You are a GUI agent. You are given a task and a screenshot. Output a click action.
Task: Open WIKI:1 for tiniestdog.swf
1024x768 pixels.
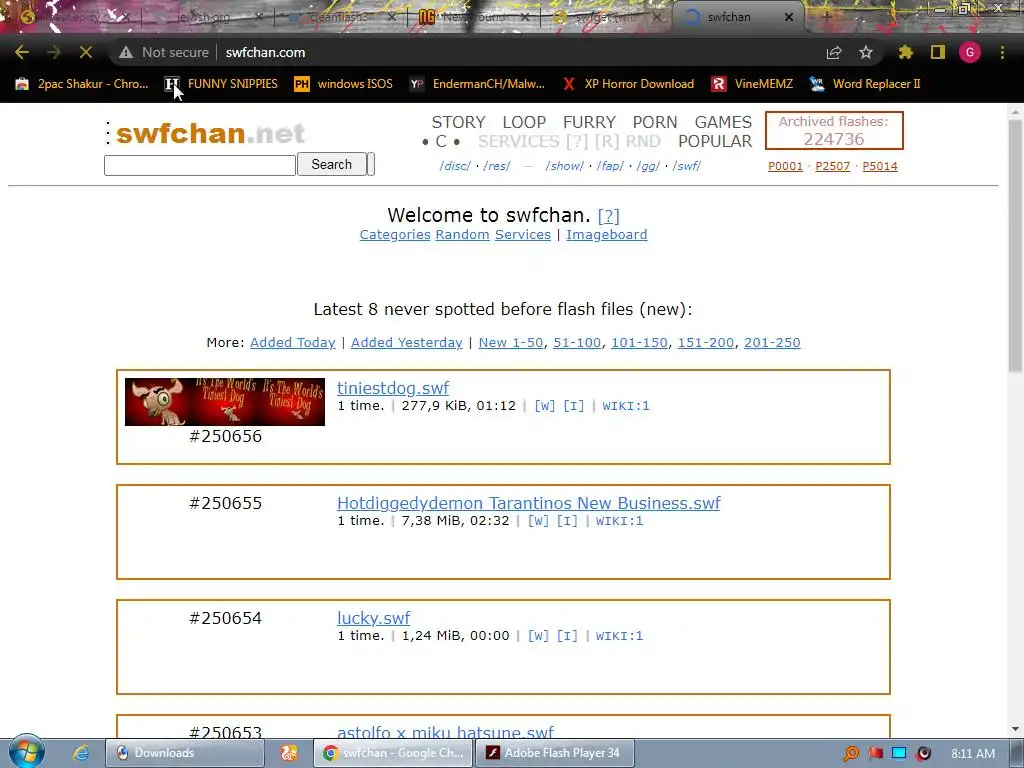point(626,406)
